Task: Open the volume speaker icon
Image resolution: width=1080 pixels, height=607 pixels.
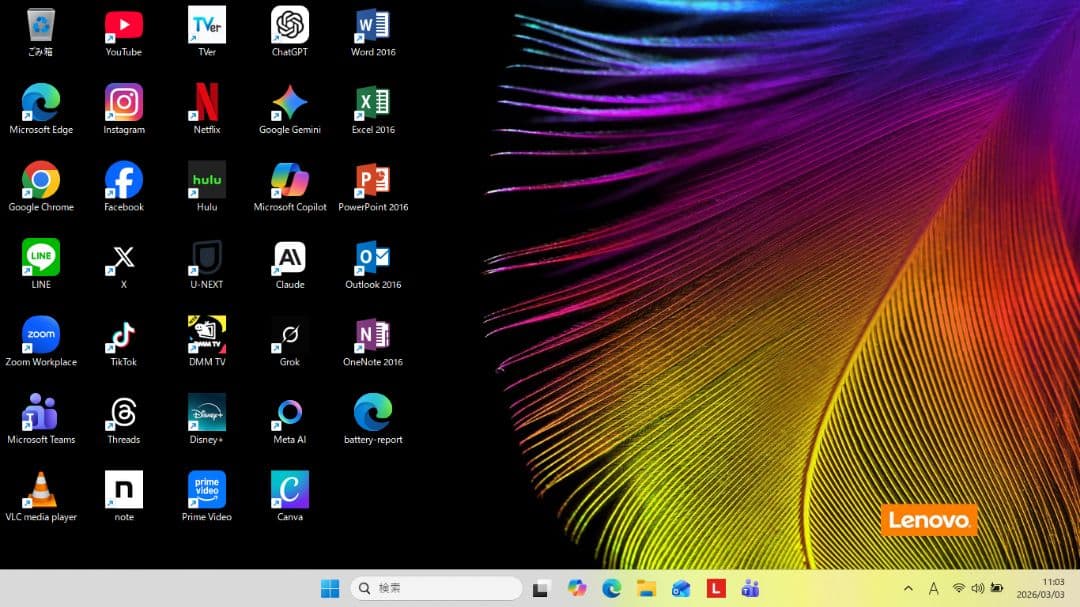Action: (977, 588)
